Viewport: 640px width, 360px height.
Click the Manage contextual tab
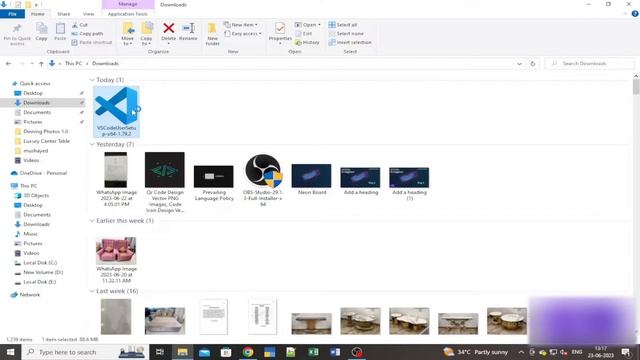pyautogui.click(x=128, y=4)
